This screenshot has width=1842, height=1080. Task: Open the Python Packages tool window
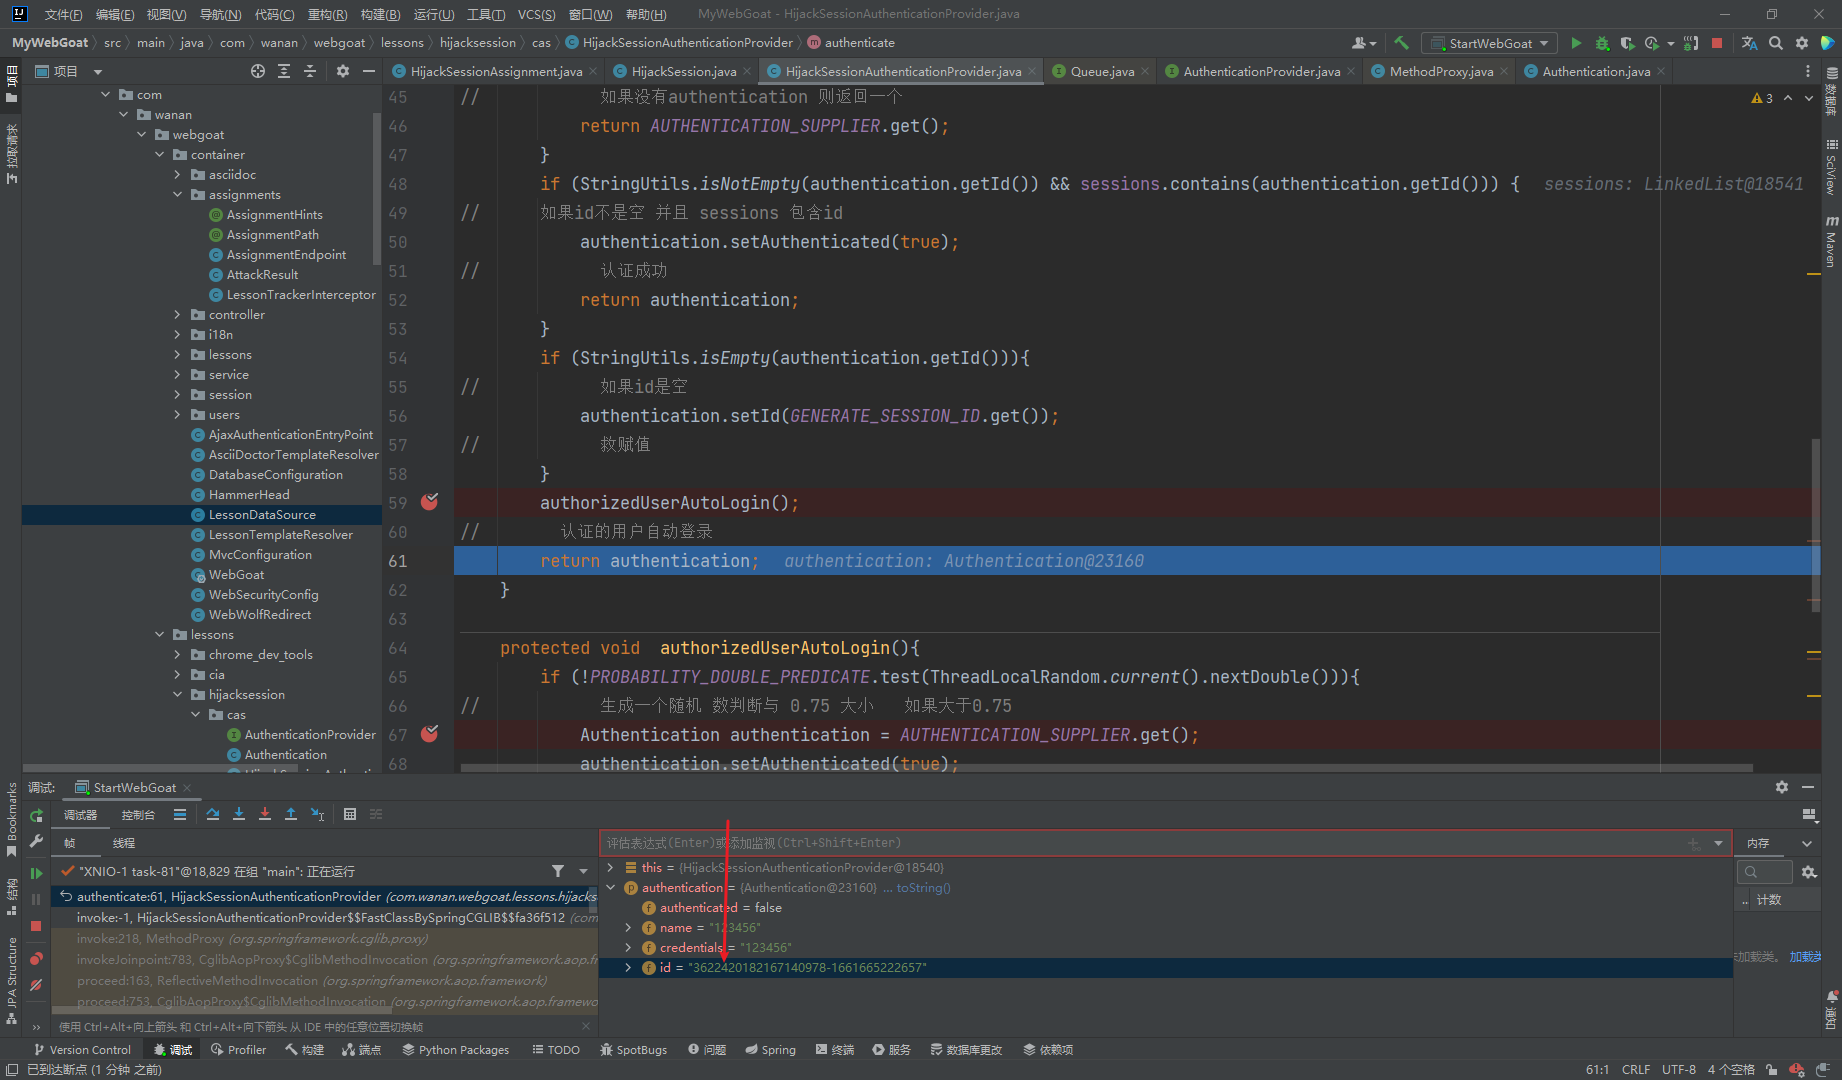pos(456,1049)
